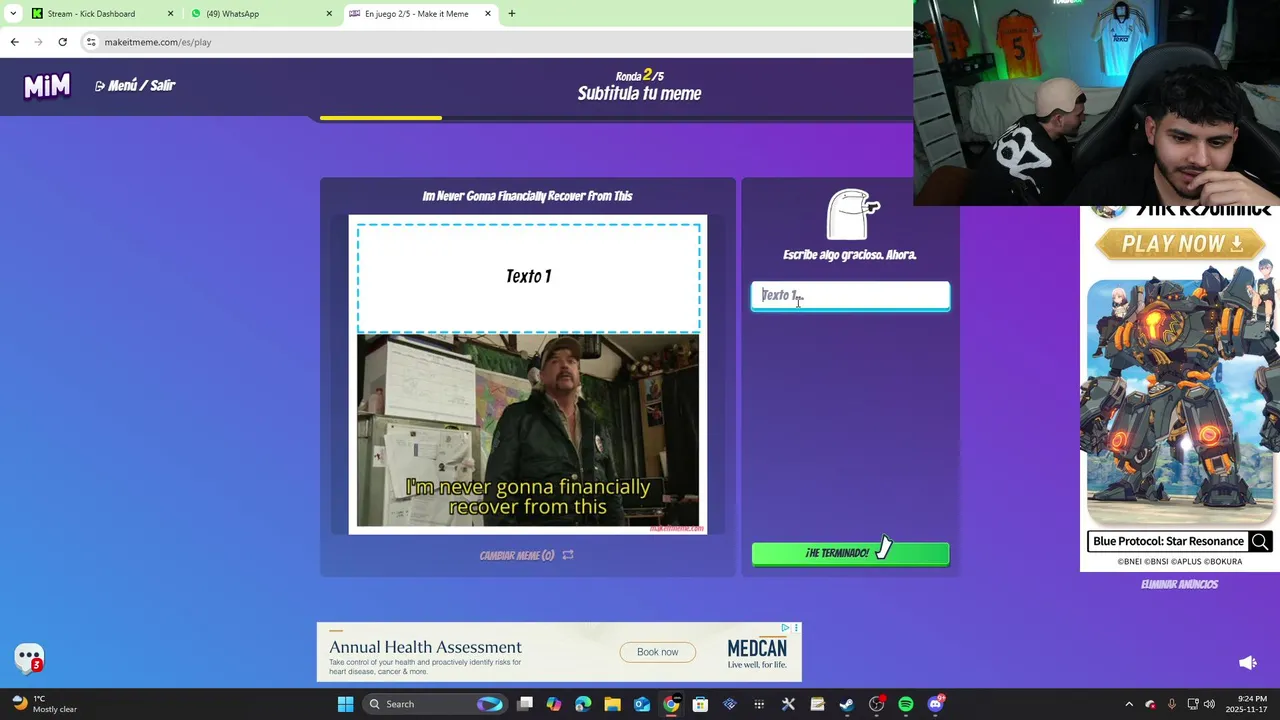The height and width of the screenshot is (720, 1280).
Task: Click the search icon in Blue Protocol ad
Action: [1260, 541]
